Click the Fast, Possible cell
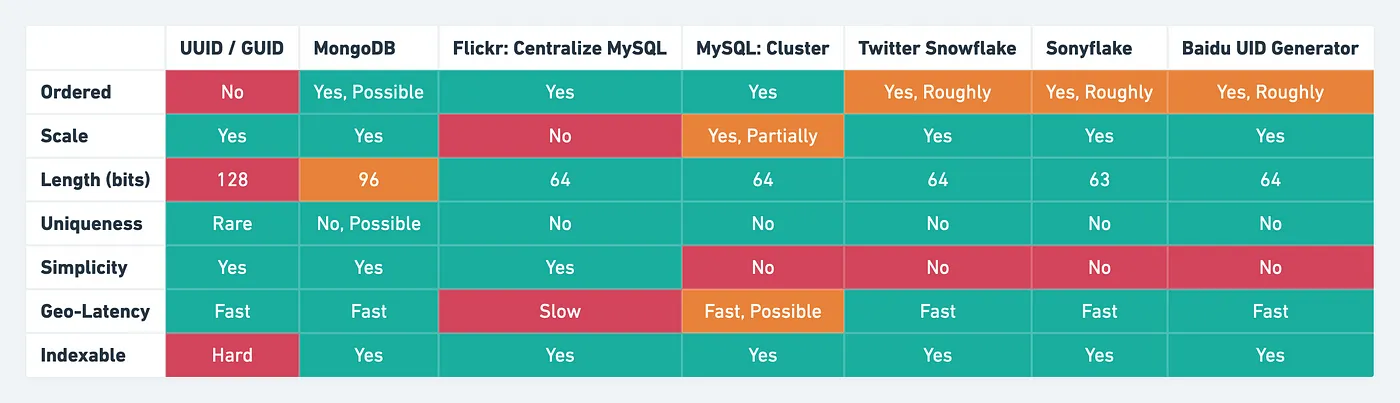The width and height of the screenshot is (1400, 403). coord(763,311)
